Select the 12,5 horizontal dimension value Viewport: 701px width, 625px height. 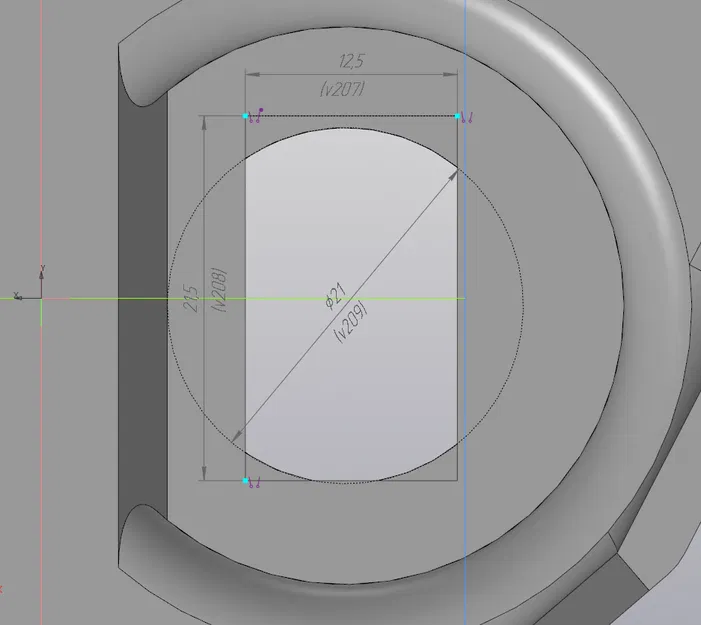352,61
